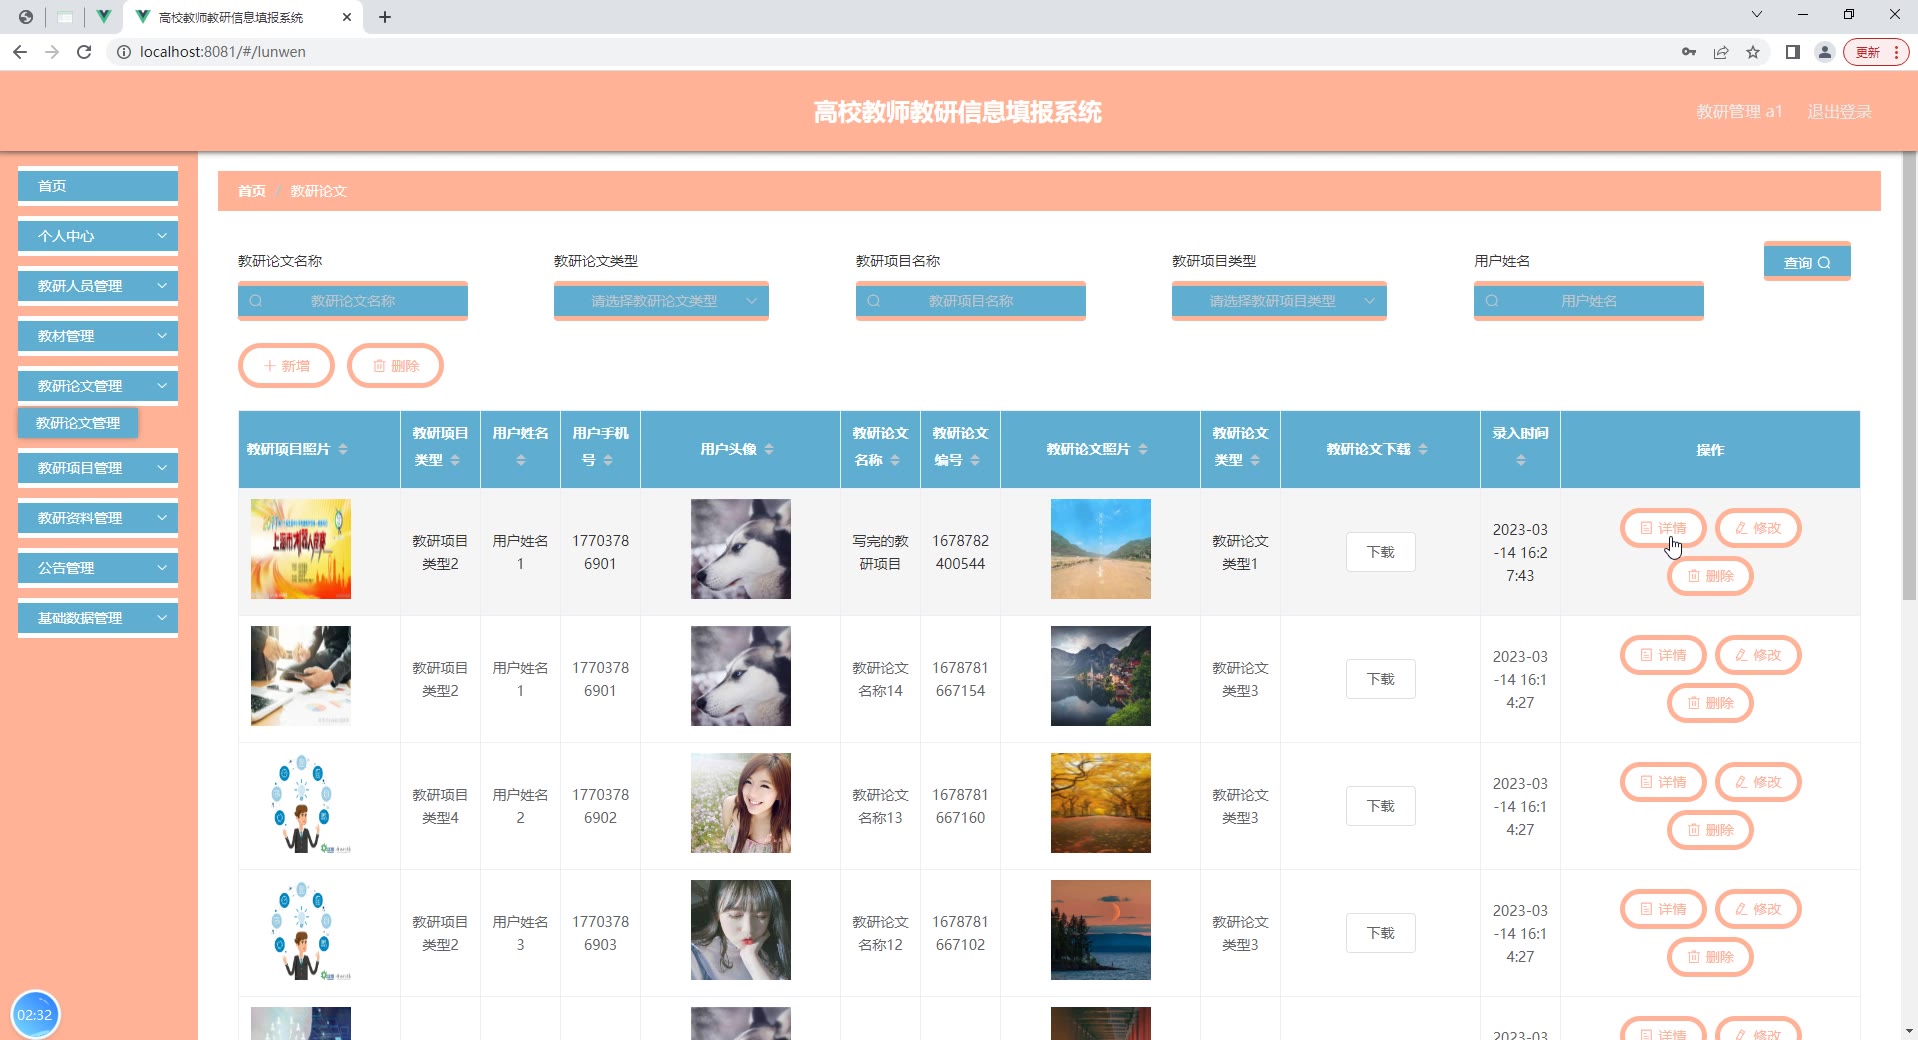Download paper 写完的教研项目 via 下载

[x=1381, y=552]
